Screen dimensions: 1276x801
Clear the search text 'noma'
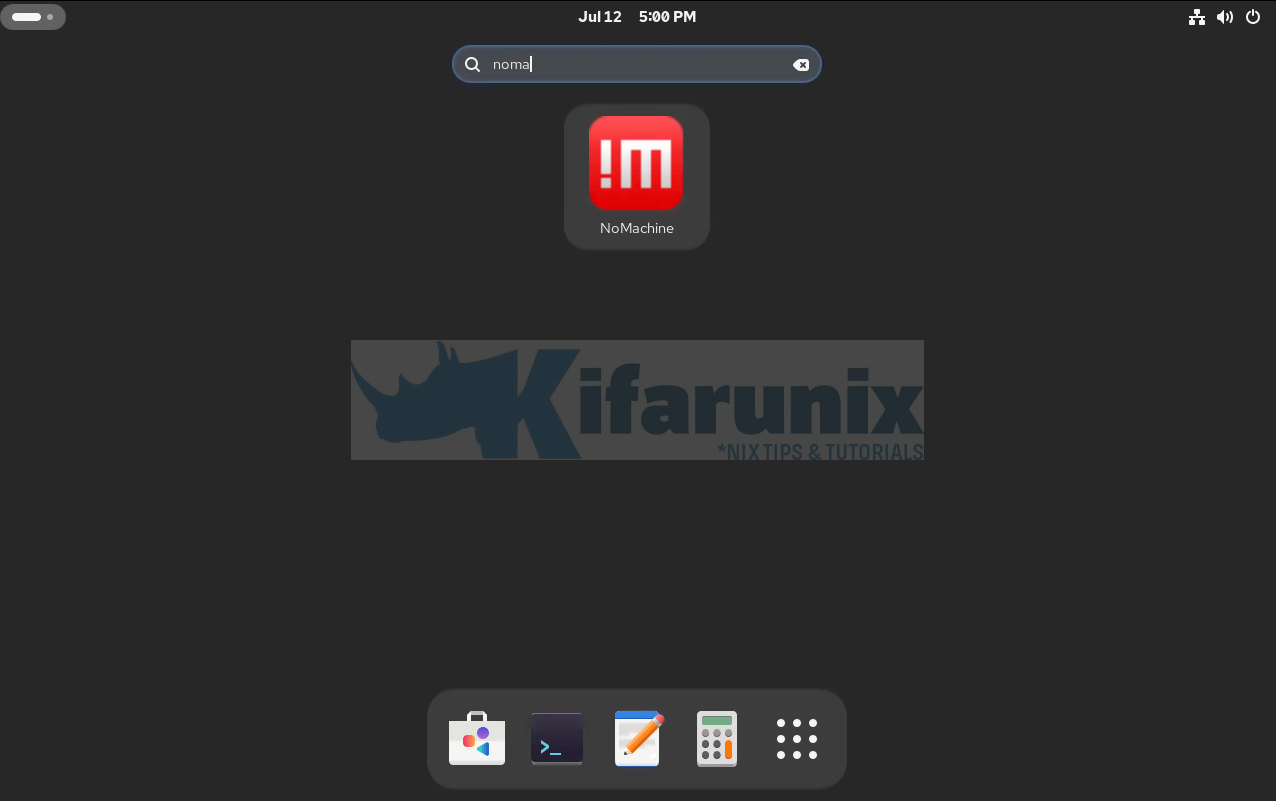(801, 65)
